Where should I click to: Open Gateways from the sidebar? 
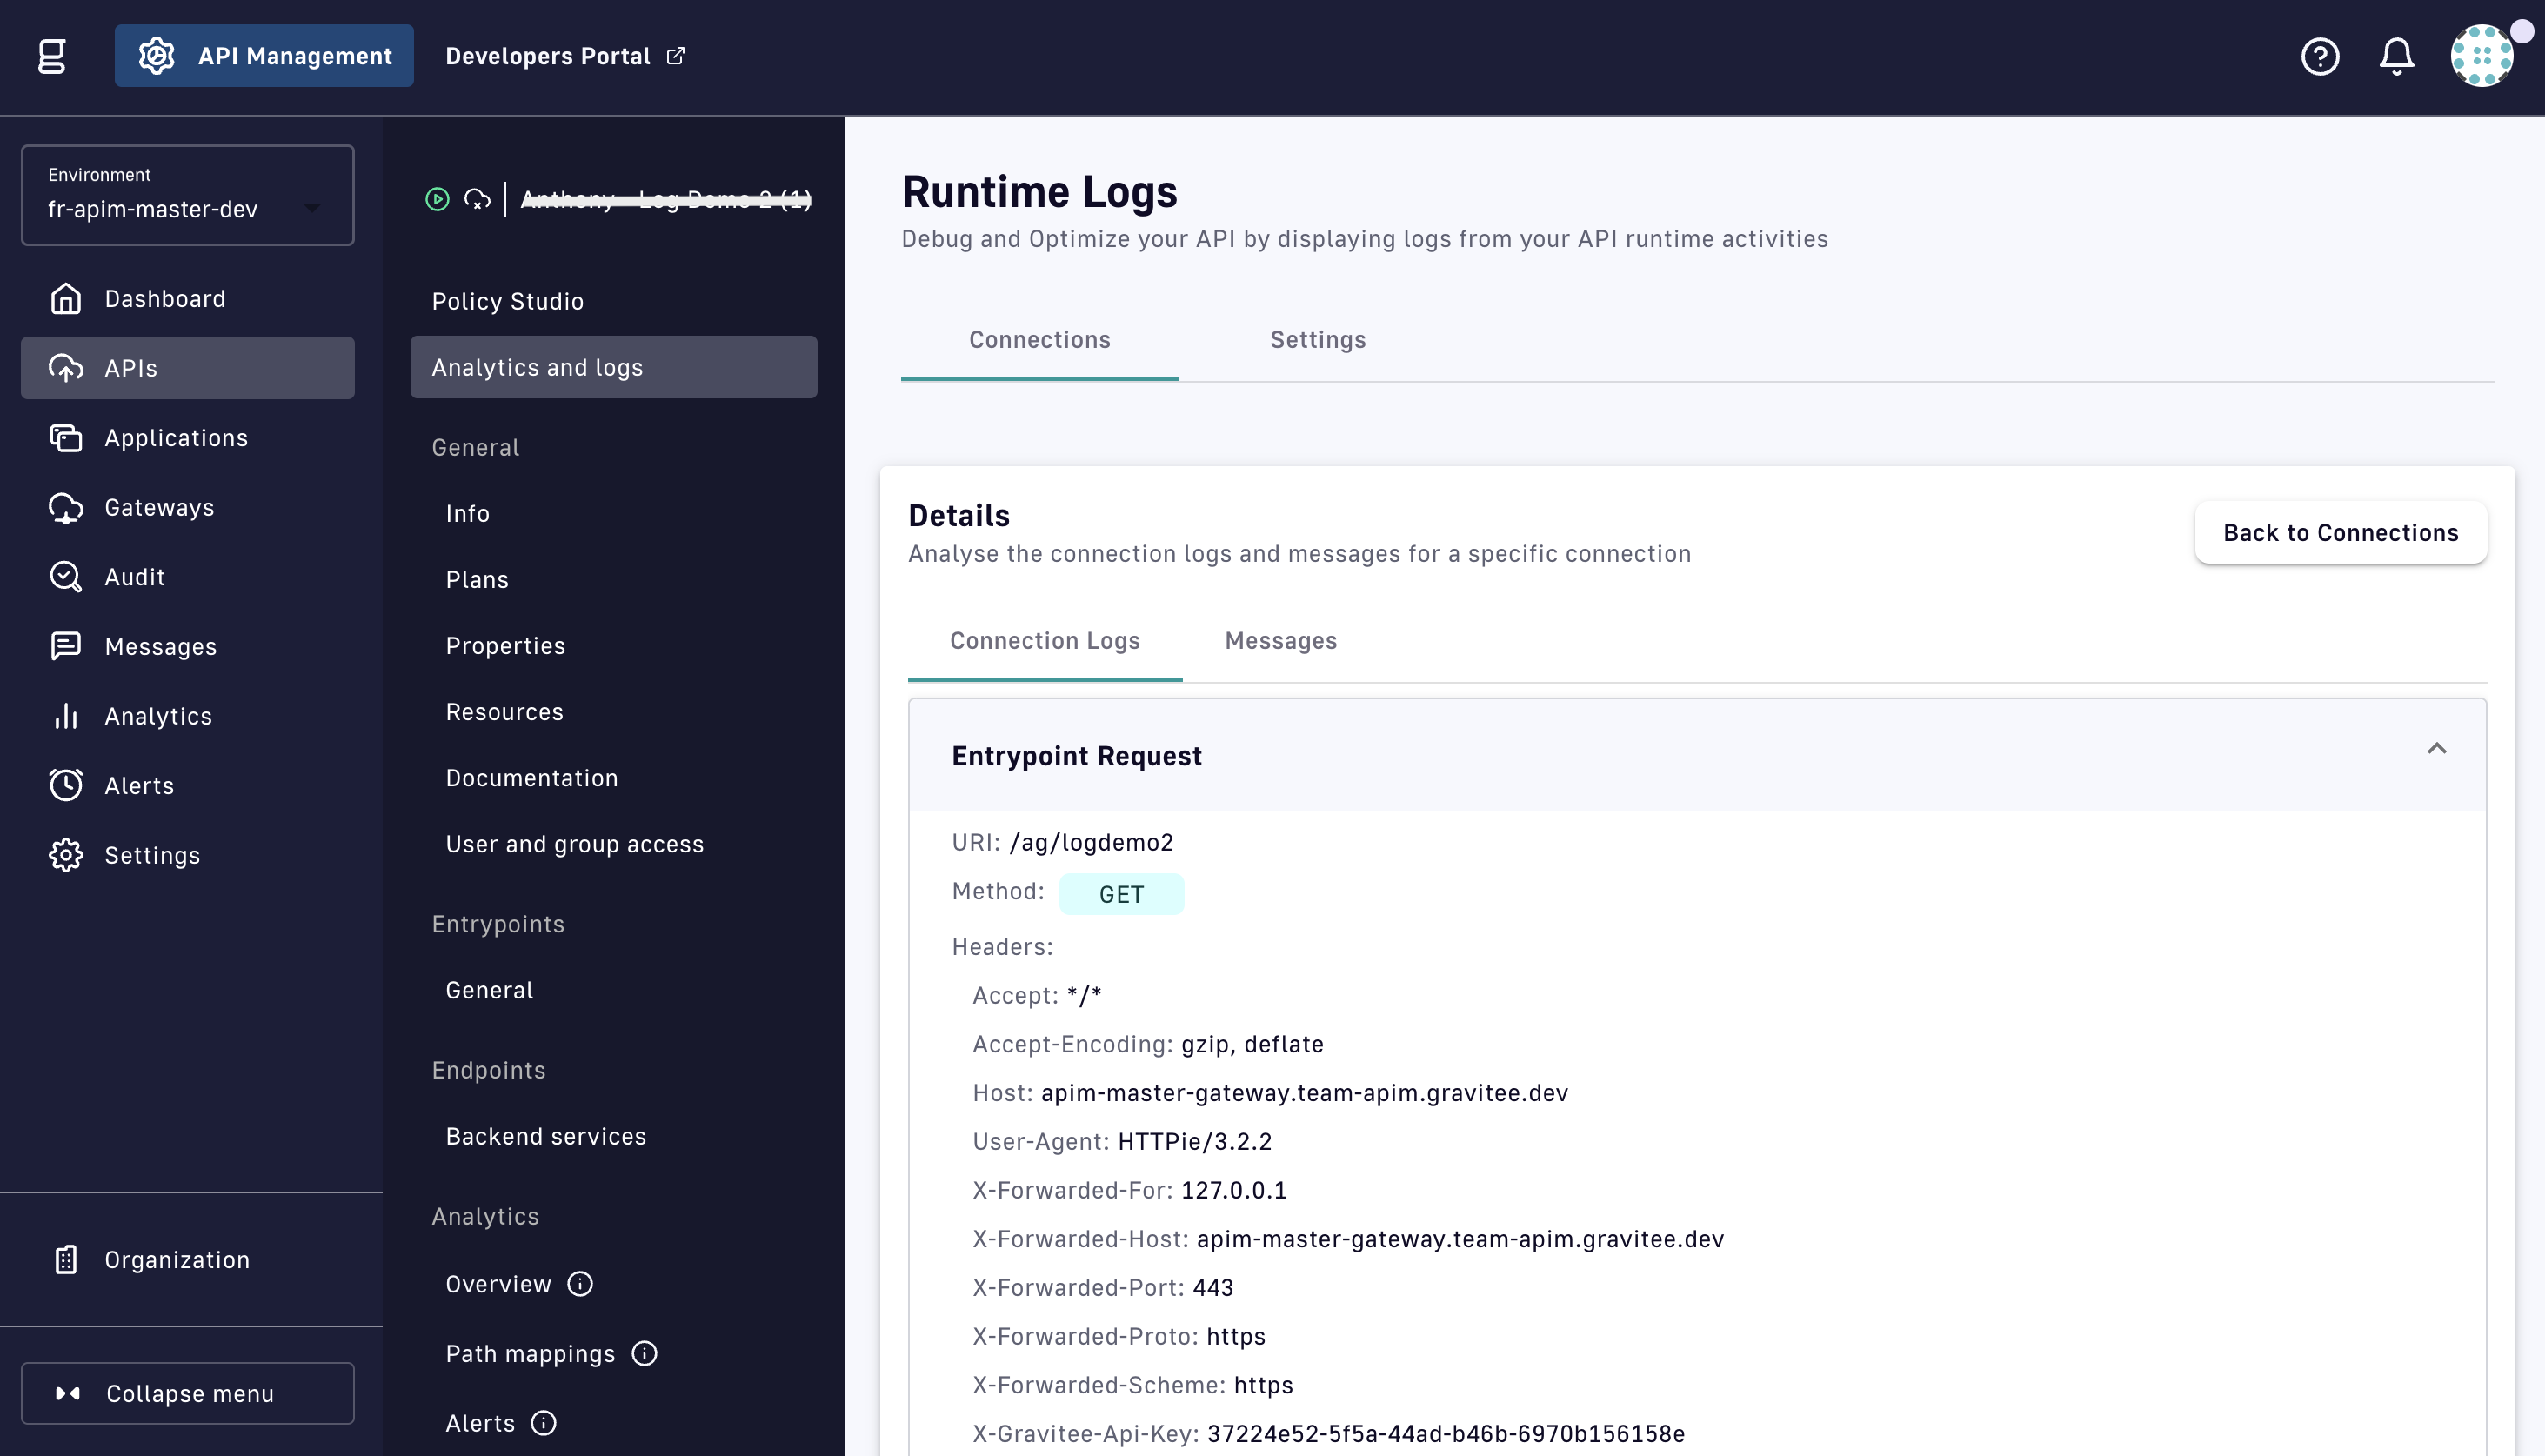point(159,508)
